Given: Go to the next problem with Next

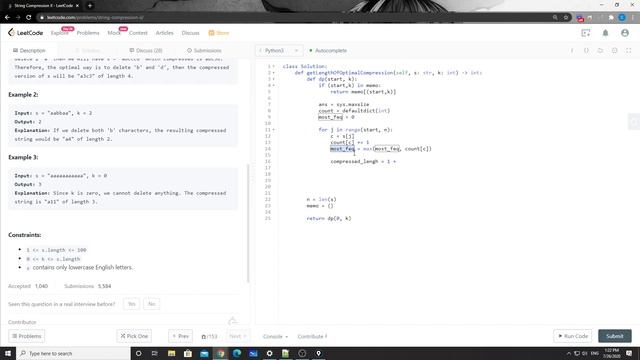Looking at the screenshot, I should click(x=238, y=336).
